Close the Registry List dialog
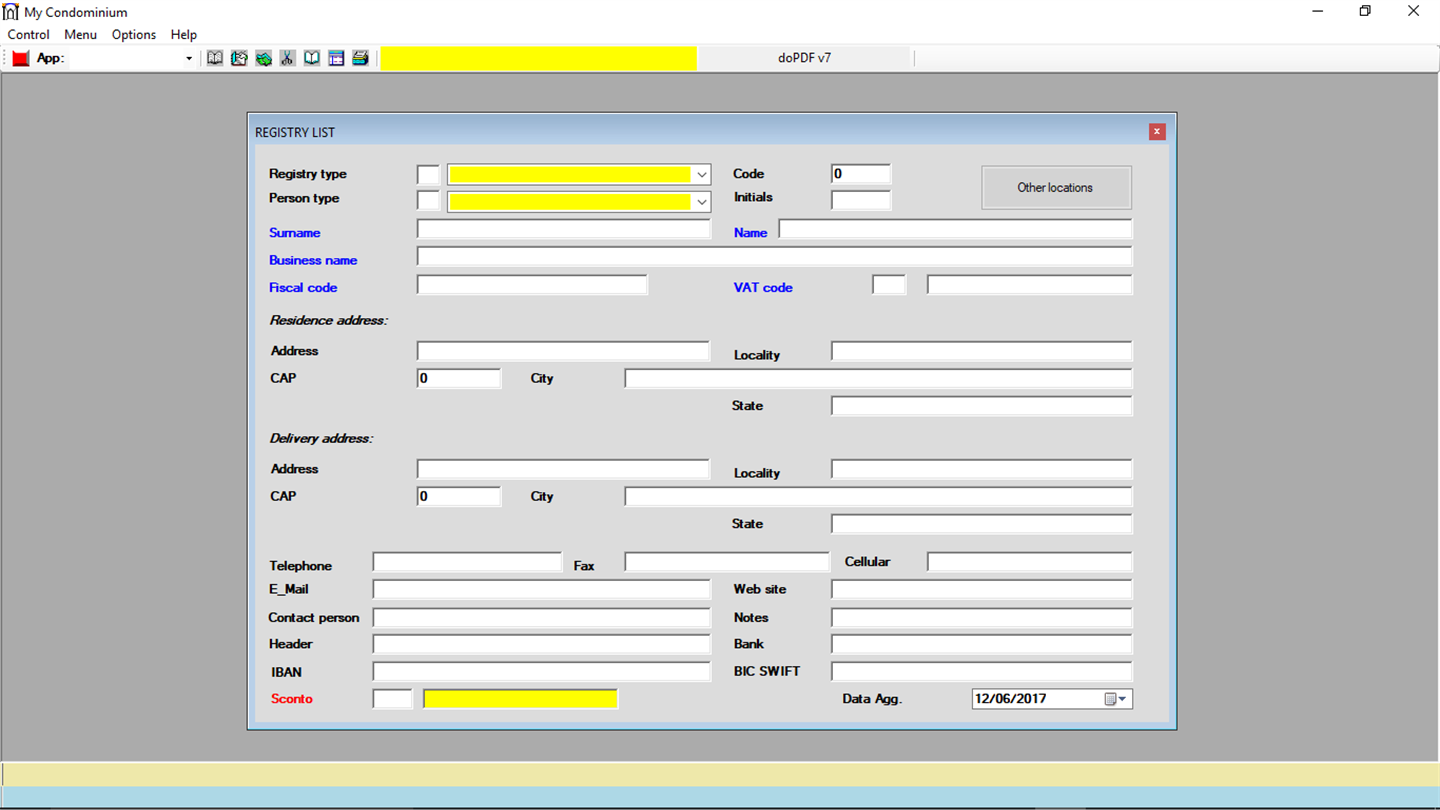The width and height of the screenshot is (1440, 810). click(x=1157, y=131)
